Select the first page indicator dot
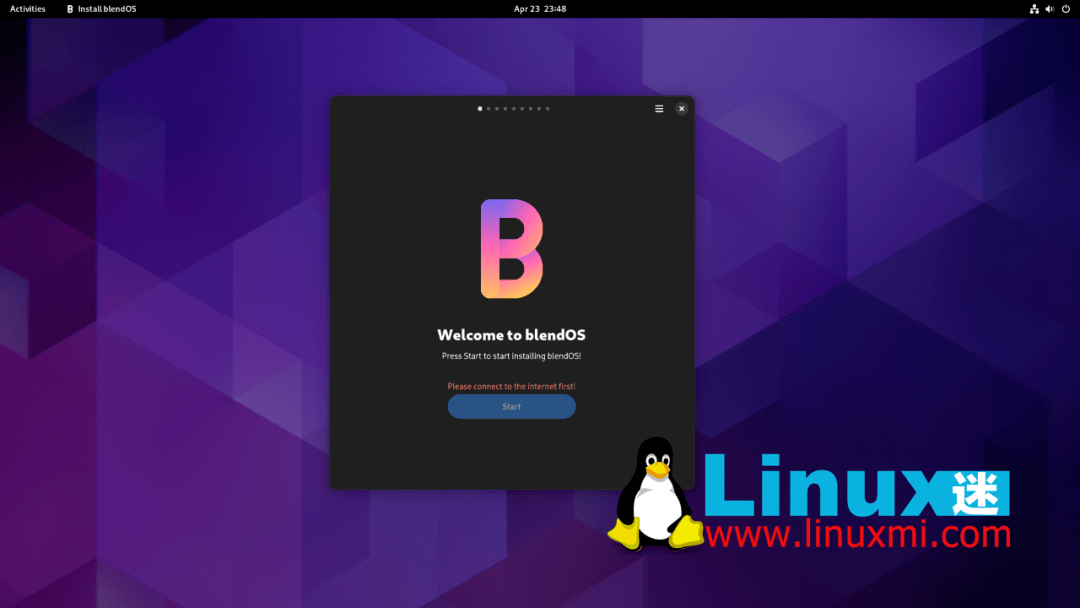The image size is (1080, 608). pos(479,108)
